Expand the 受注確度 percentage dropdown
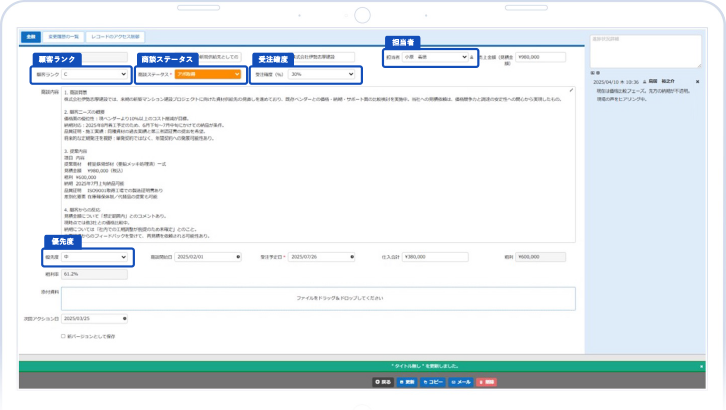 [322, 74]
